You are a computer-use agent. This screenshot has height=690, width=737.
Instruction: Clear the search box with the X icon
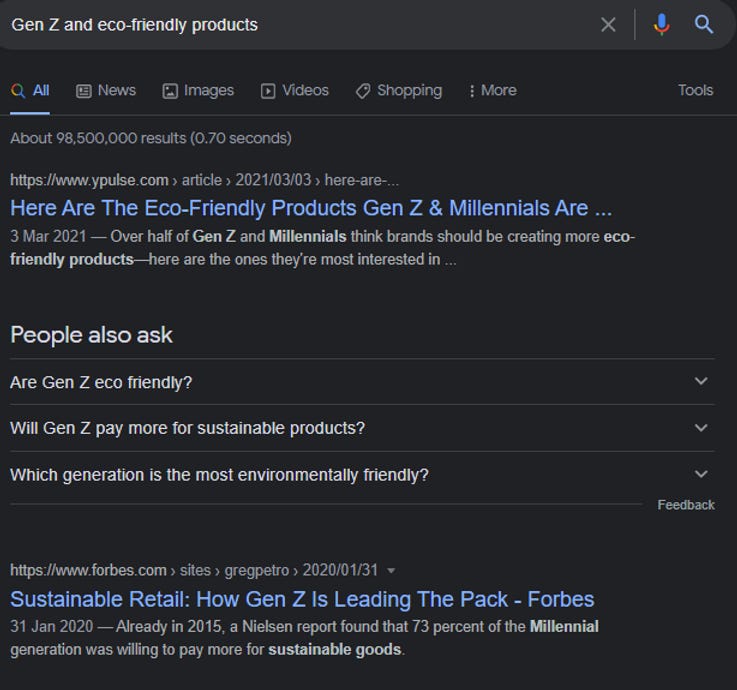click(608, 24)
